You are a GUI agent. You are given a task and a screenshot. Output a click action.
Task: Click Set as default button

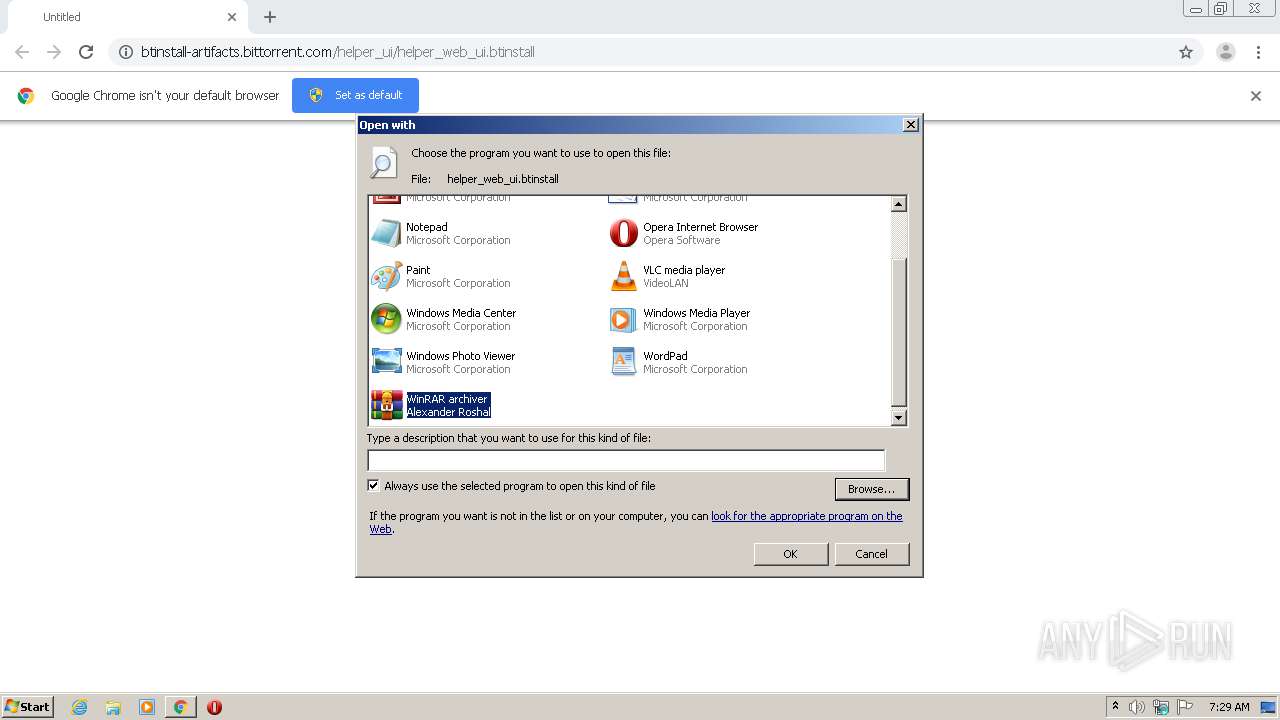pyautogui.click(x=355, y=95)
